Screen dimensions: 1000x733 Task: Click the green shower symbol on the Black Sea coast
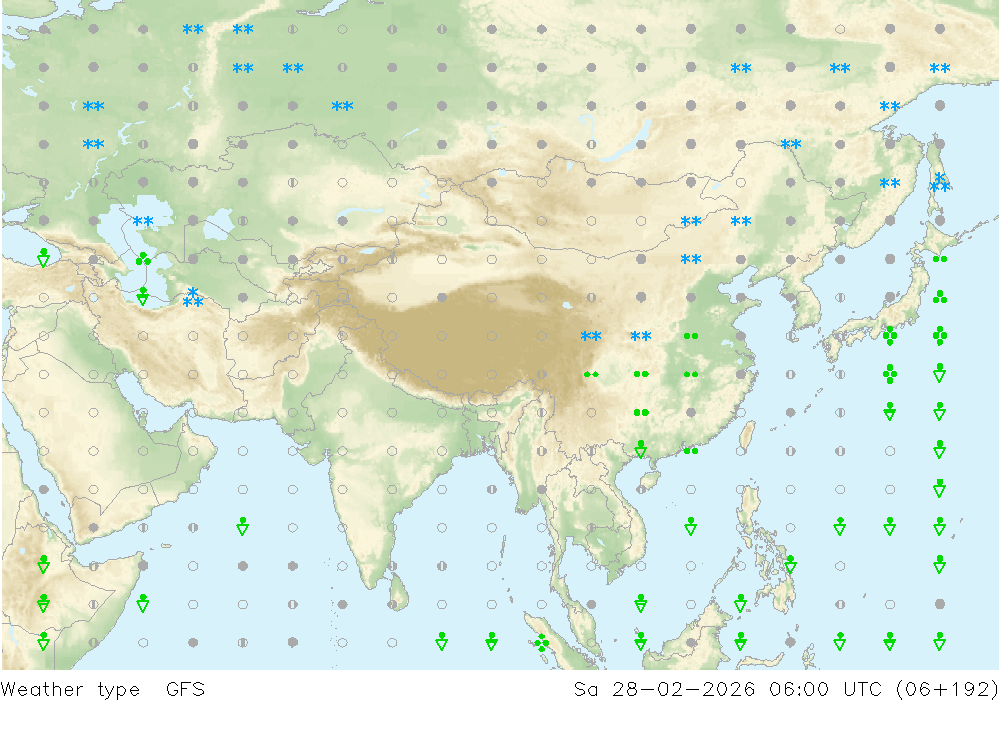point(43,258)
